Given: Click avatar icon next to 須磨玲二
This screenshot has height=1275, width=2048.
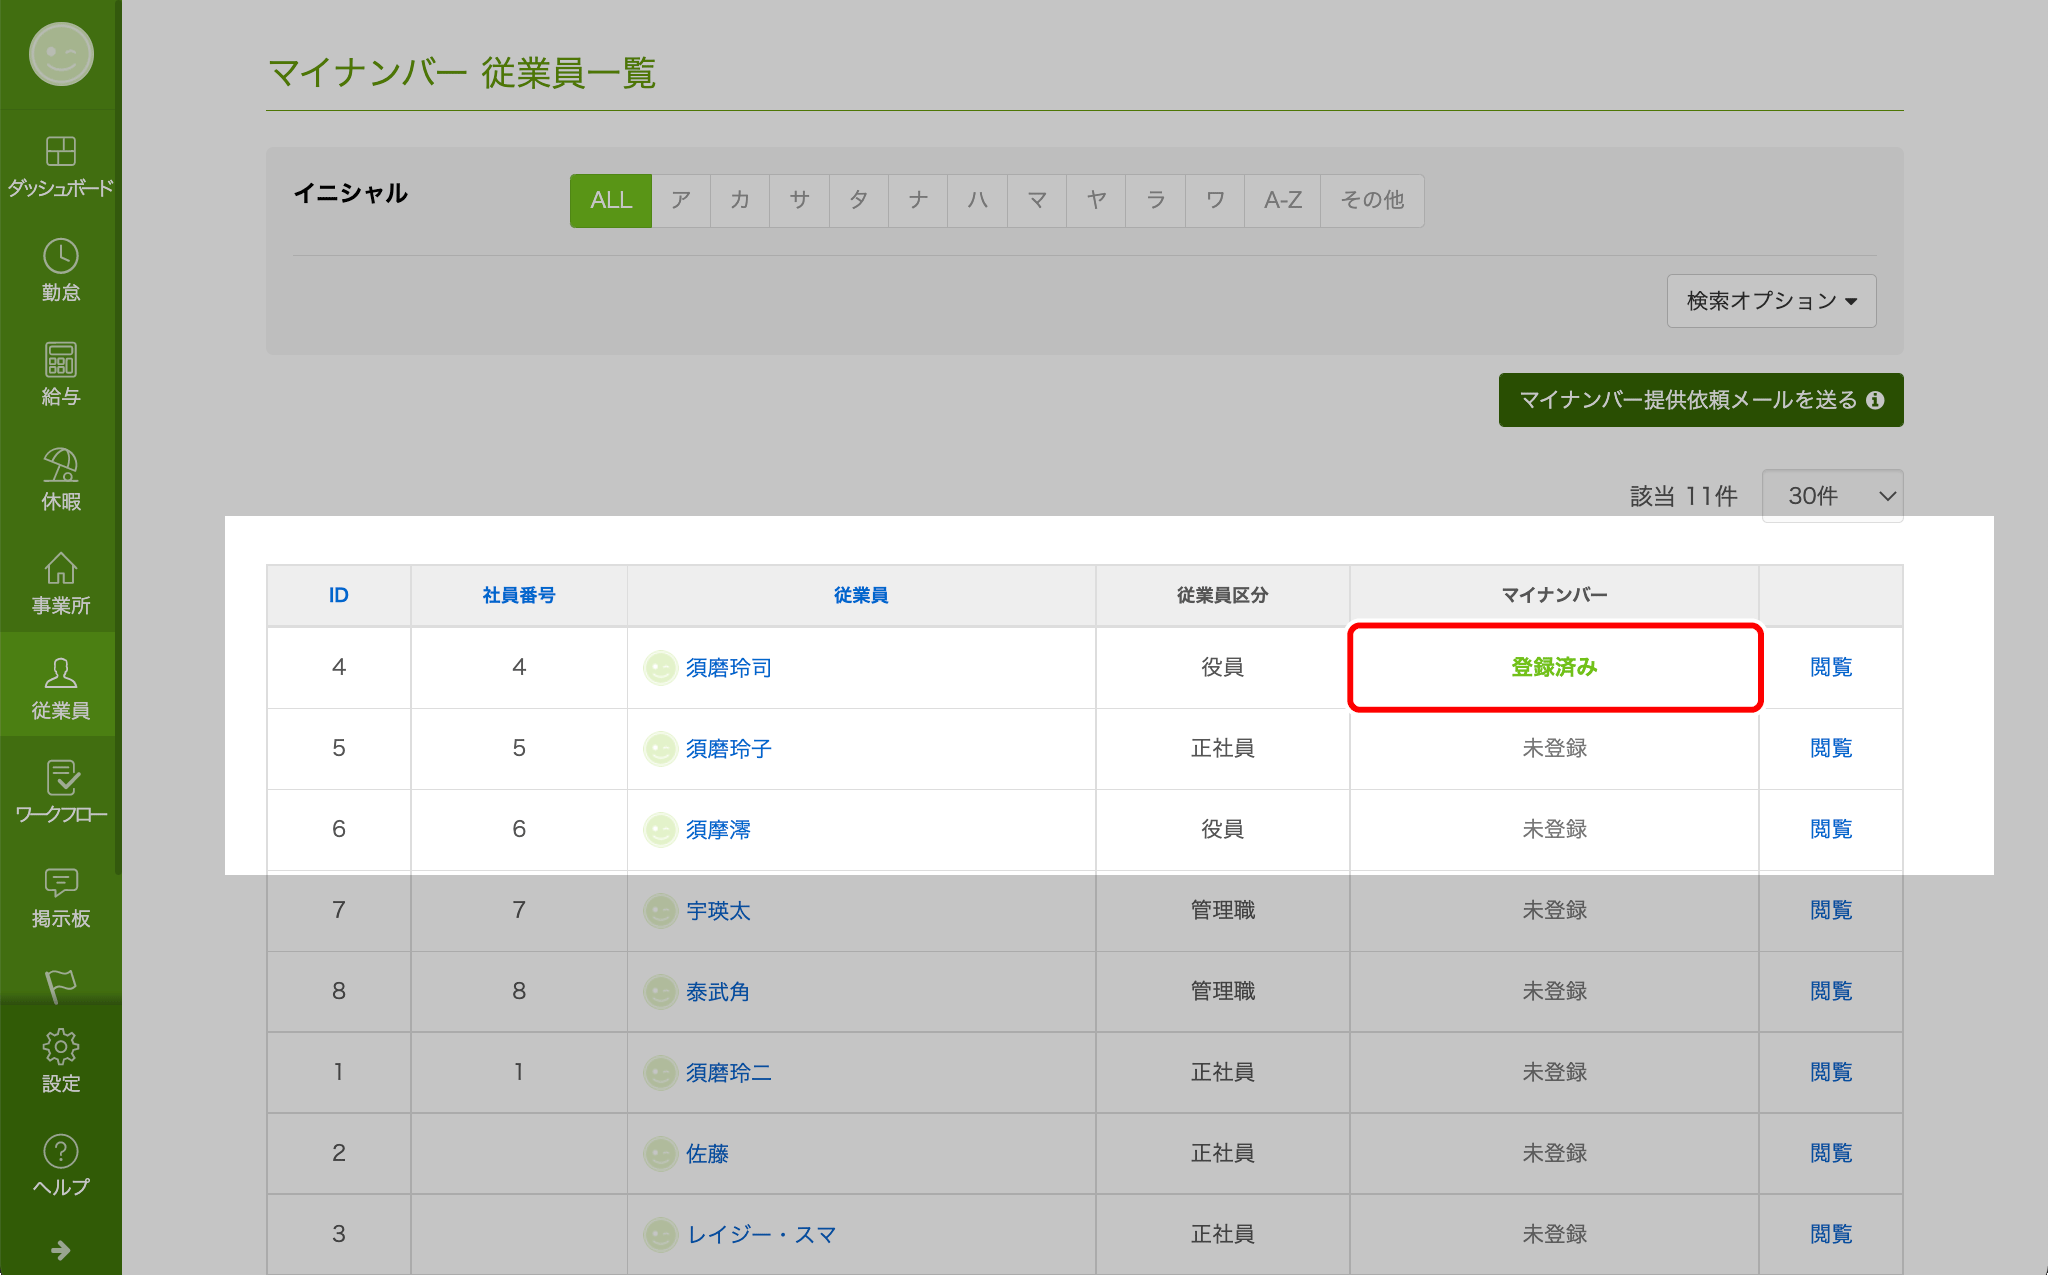Looking at the screenshot, I should (x=660, y=1073).
